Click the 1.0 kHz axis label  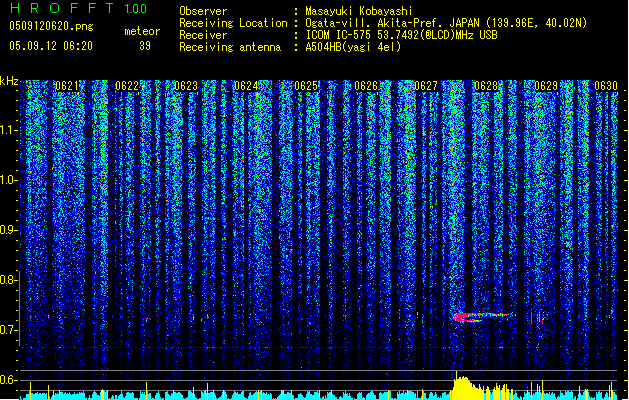9,180
